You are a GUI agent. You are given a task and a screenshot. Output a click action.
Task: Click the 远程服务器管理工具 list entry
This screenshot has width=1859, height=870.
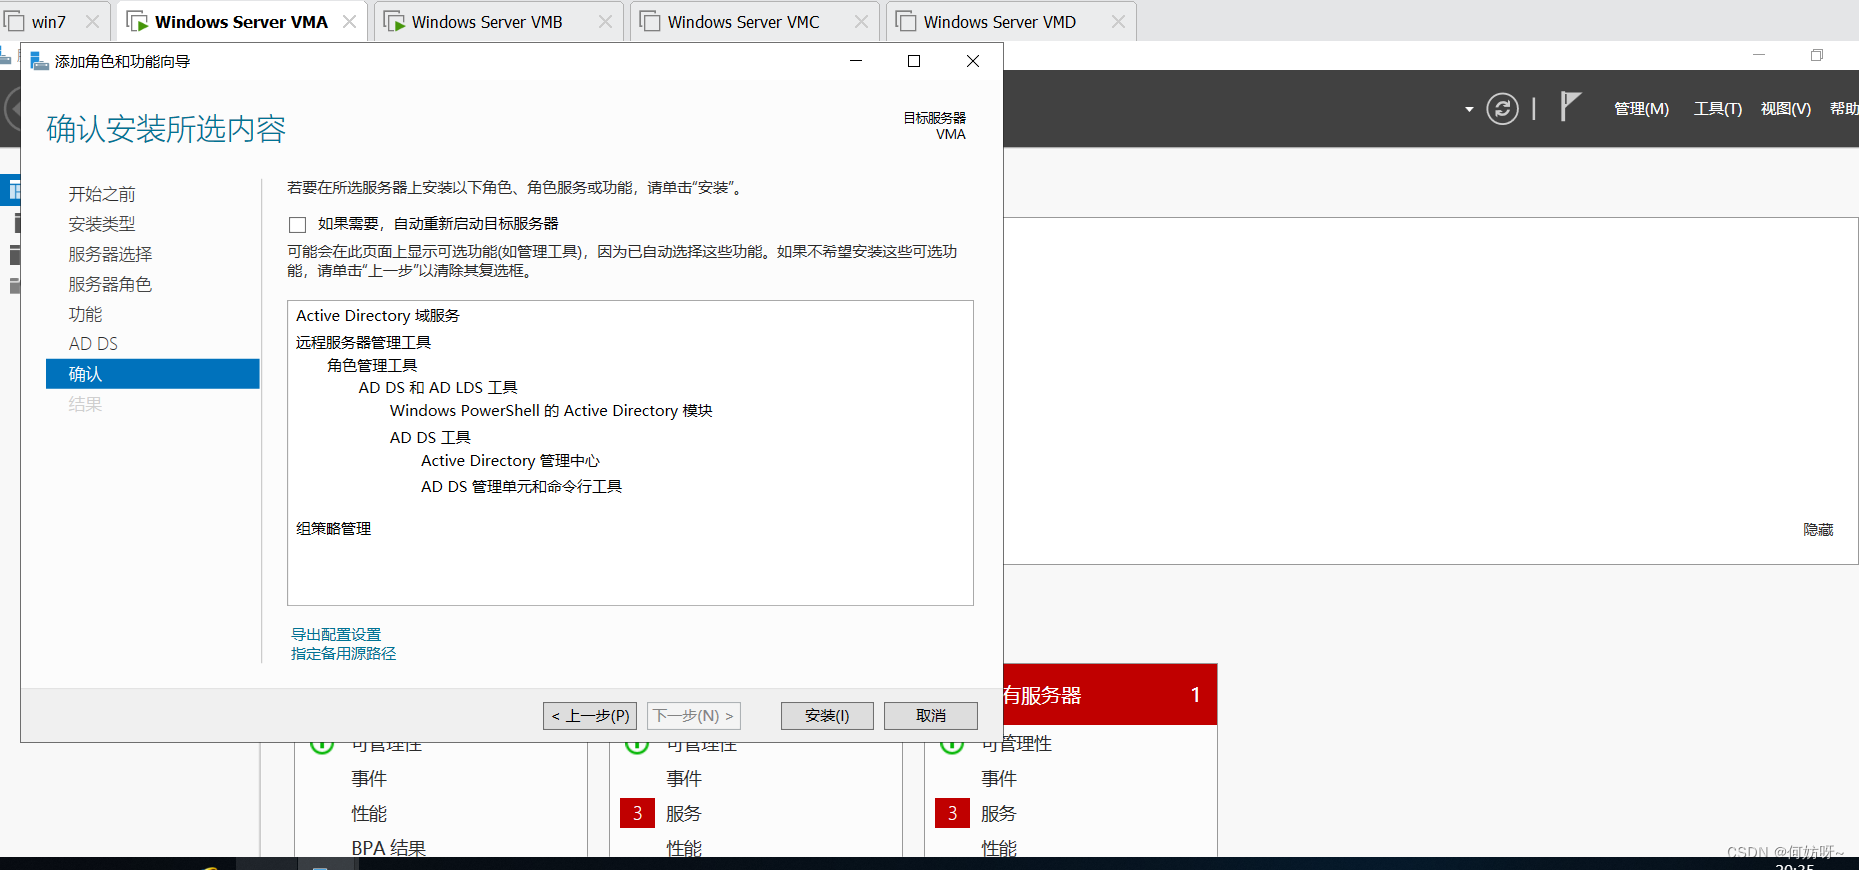pyautogui.click(x=363, y=342)
